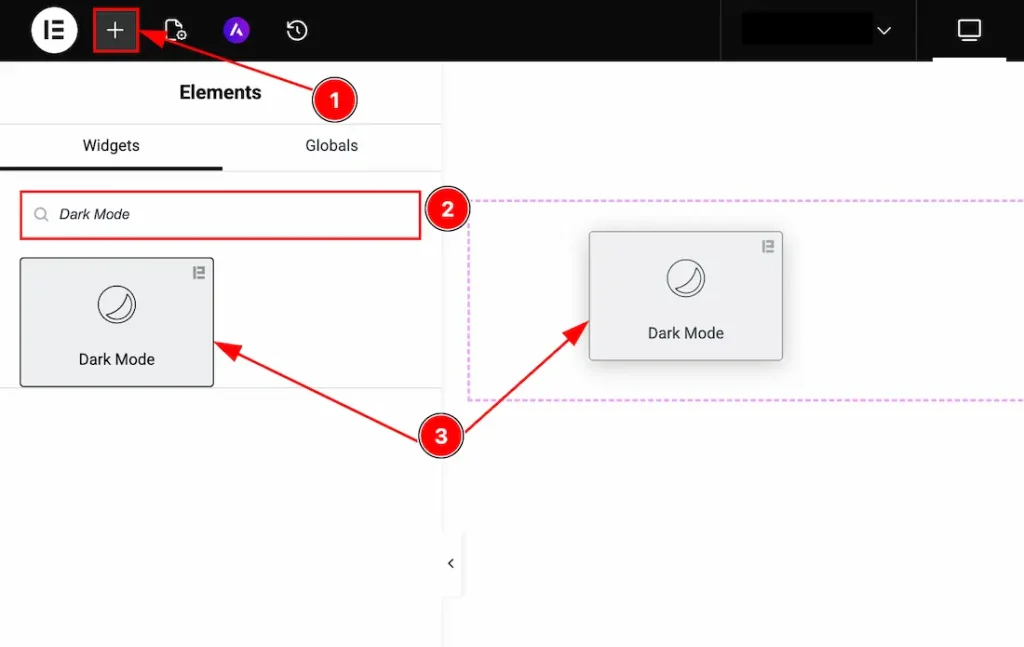Open page settings document-gear icon
1024x647 pixels.
[175, 31]
